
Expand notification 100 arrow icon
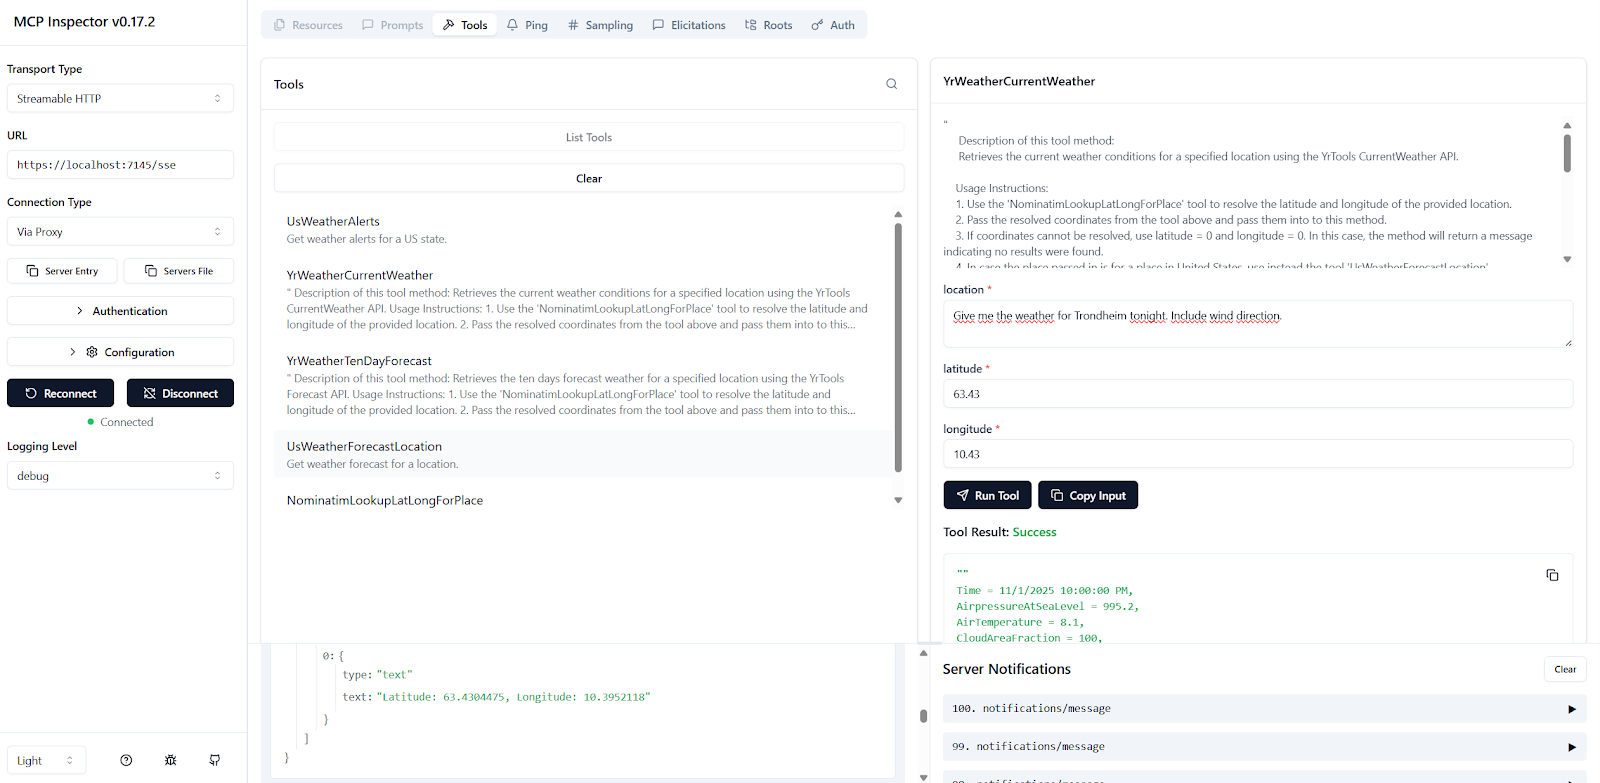coord(1571,709)
